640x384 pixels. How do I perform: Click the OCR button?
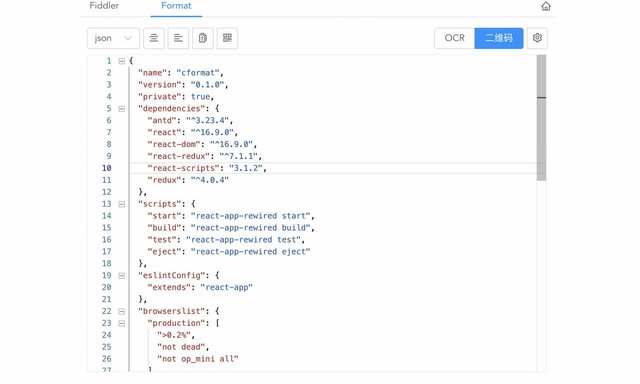[454, 38]
